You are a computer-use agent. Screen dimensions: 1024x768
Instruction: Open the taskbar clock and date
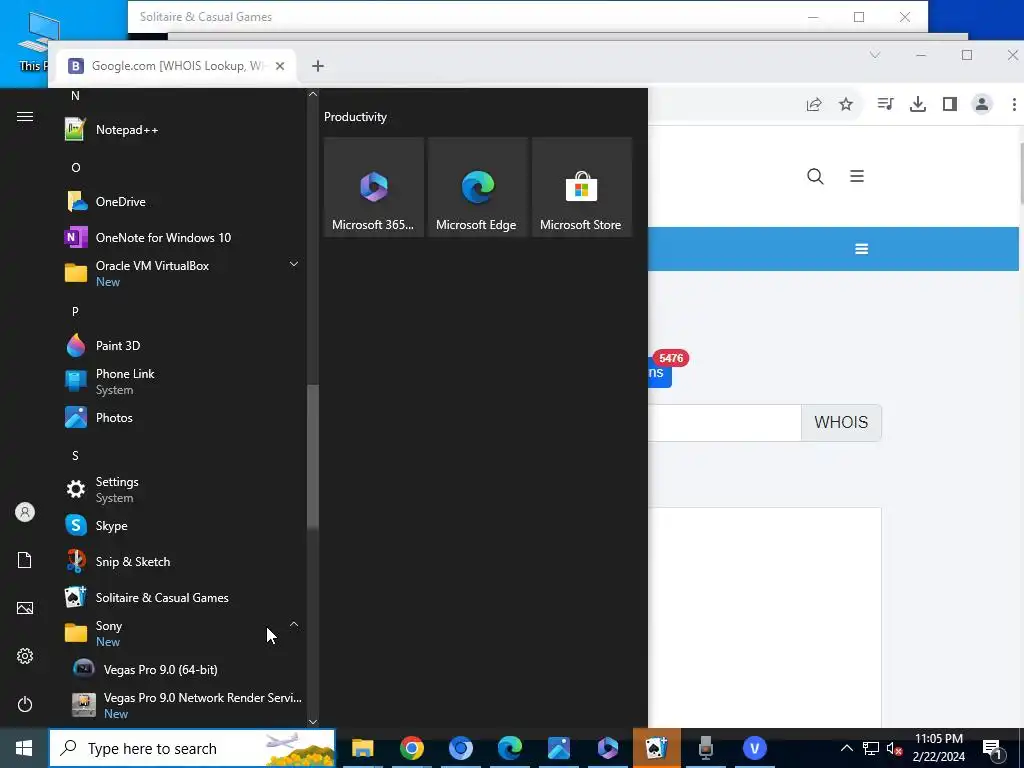pyautogui.click(x=939, y=748)
